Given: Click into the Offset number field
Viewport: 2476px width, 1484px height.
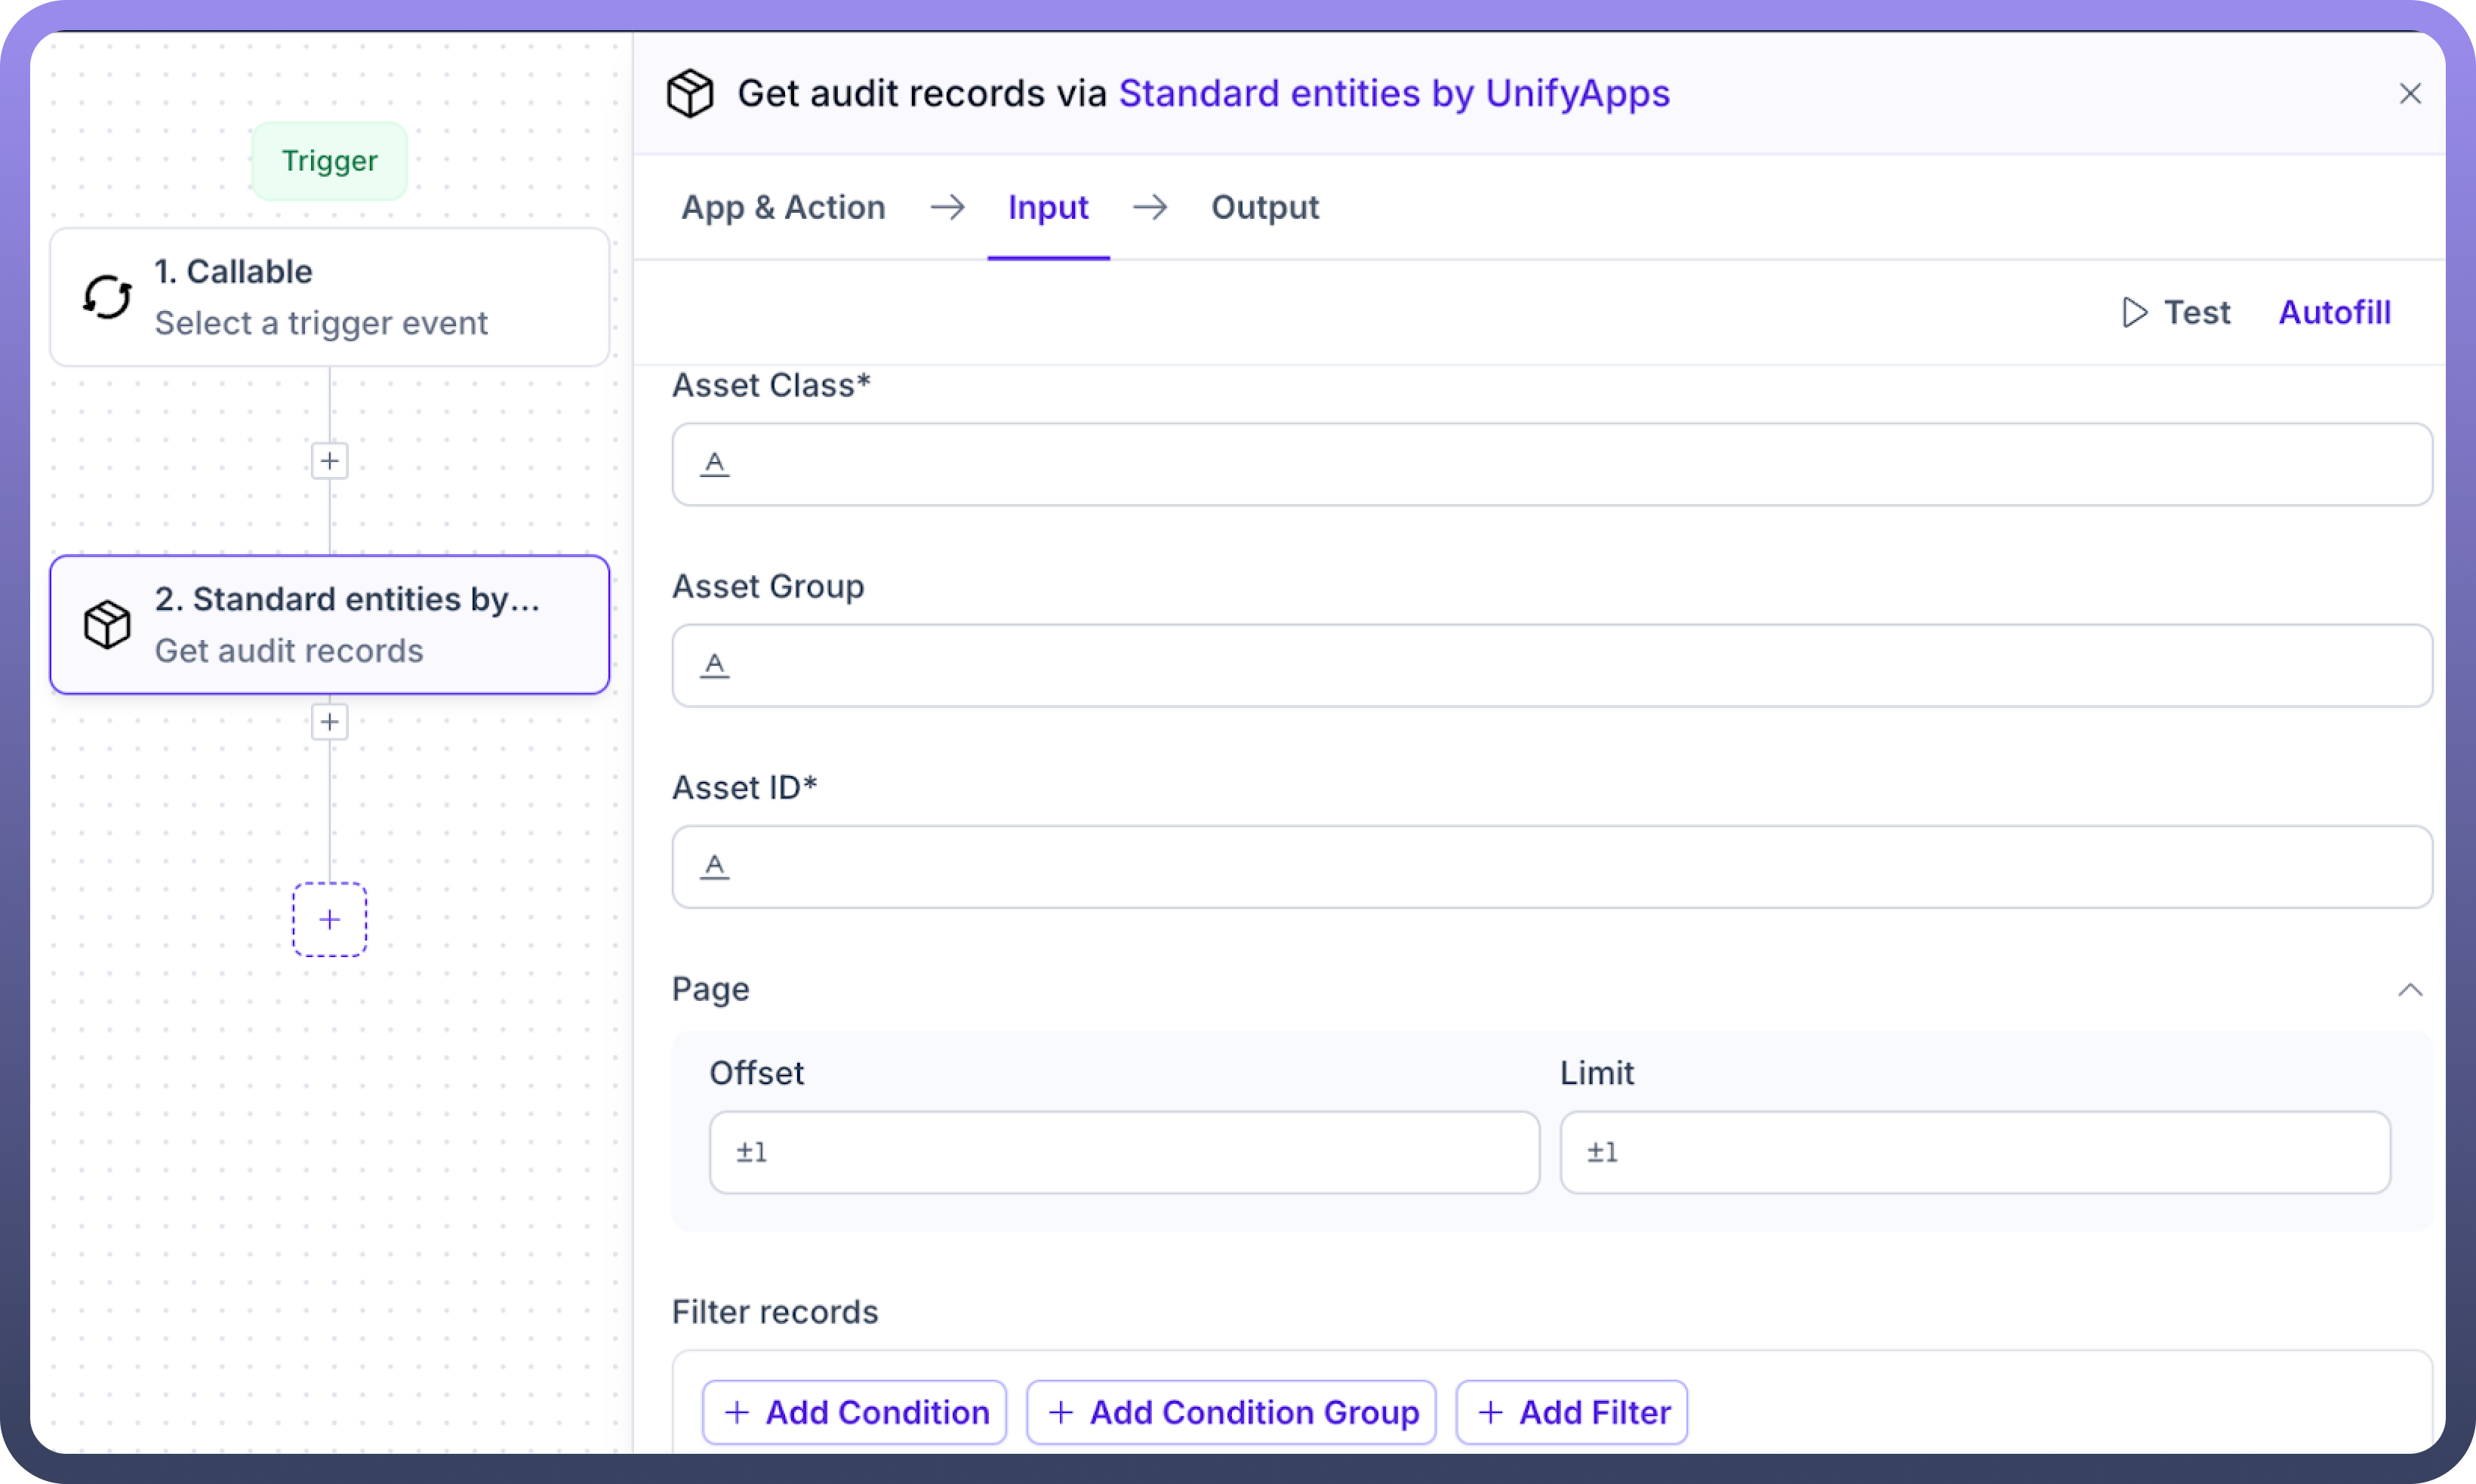Looking at the screenshot, I should (x=1124, y=1152).
